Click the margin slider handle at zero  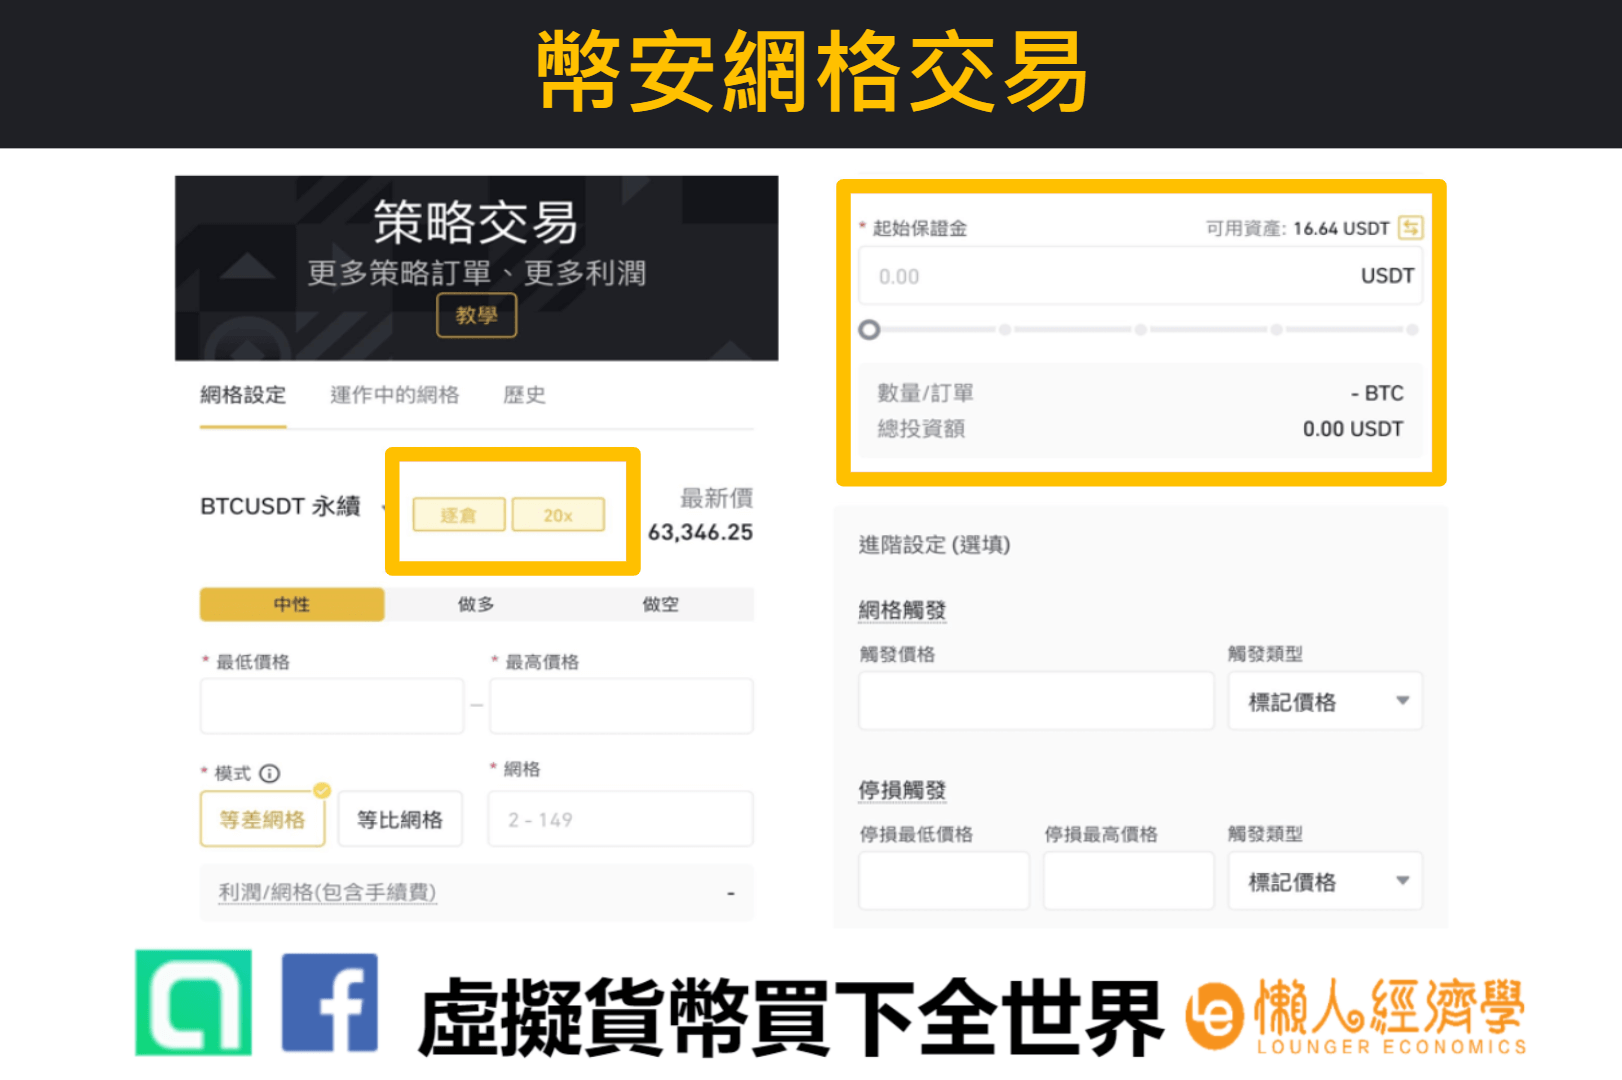(x=869, y=329)
